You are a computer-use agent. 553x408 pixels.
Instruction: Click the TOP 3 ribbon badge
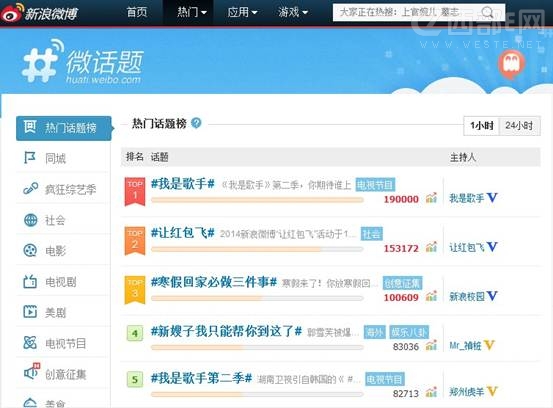click(x=135, y=290)
